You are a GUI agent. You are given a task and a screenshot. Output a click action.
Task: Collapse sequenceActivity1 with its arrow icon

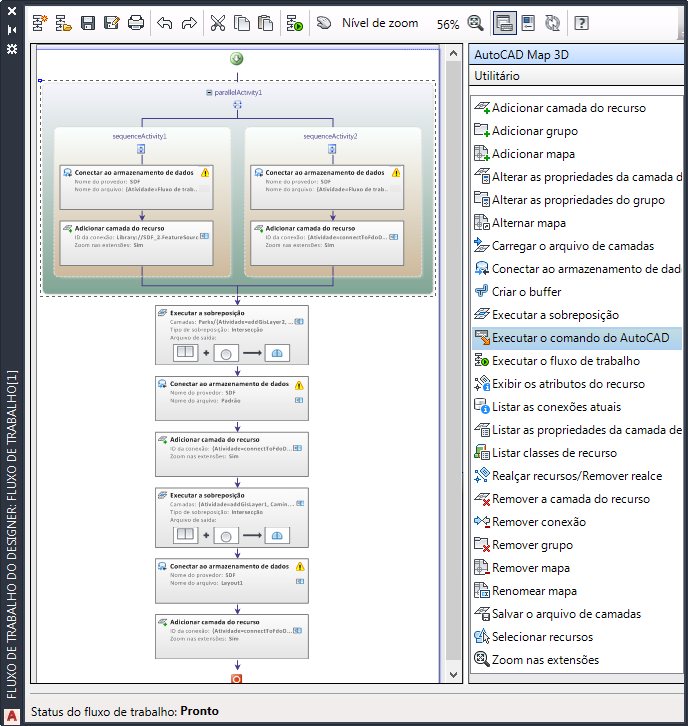(x=141, y=149)
